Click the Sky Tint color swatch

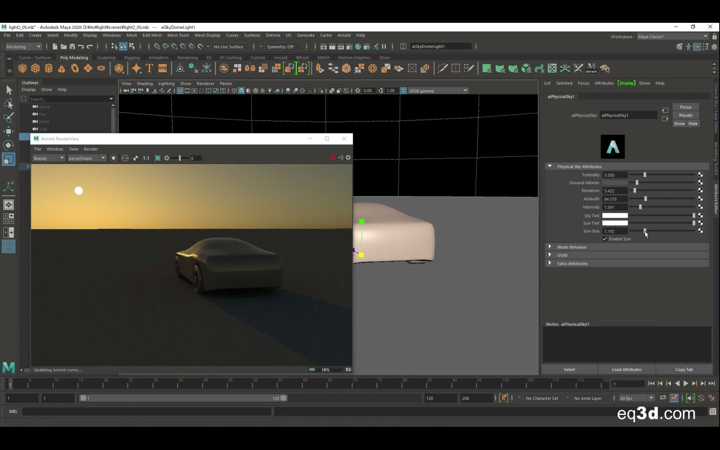615,215
